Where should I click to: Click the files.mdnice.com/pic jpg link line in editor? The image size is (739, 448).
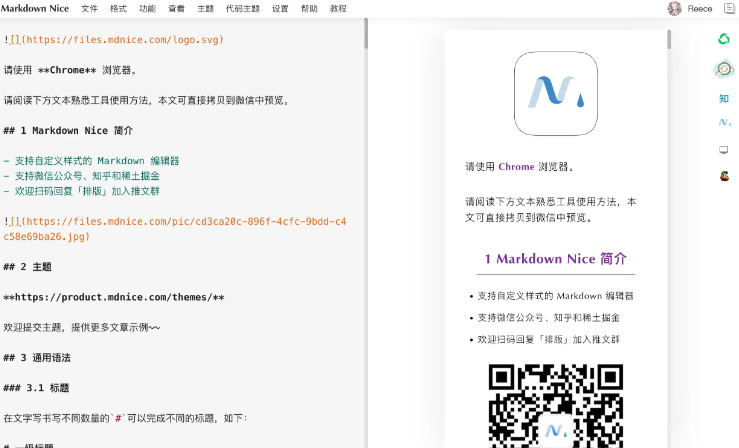pyautogui.click(x=175, y=229)
